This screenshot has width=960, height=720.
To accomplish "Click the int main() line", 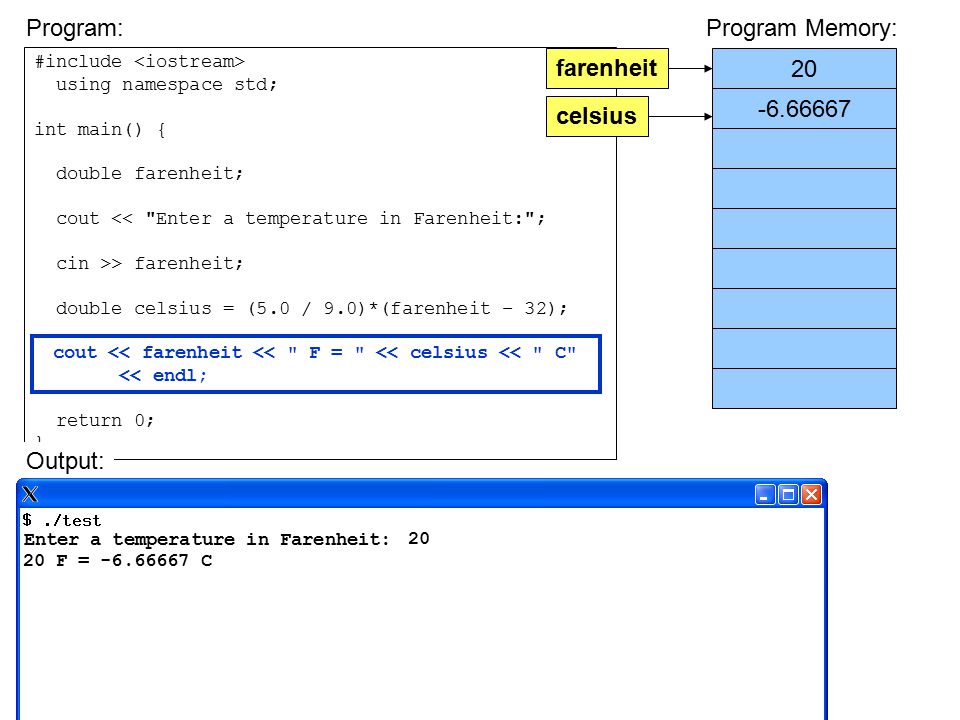I will coord(100,130).
